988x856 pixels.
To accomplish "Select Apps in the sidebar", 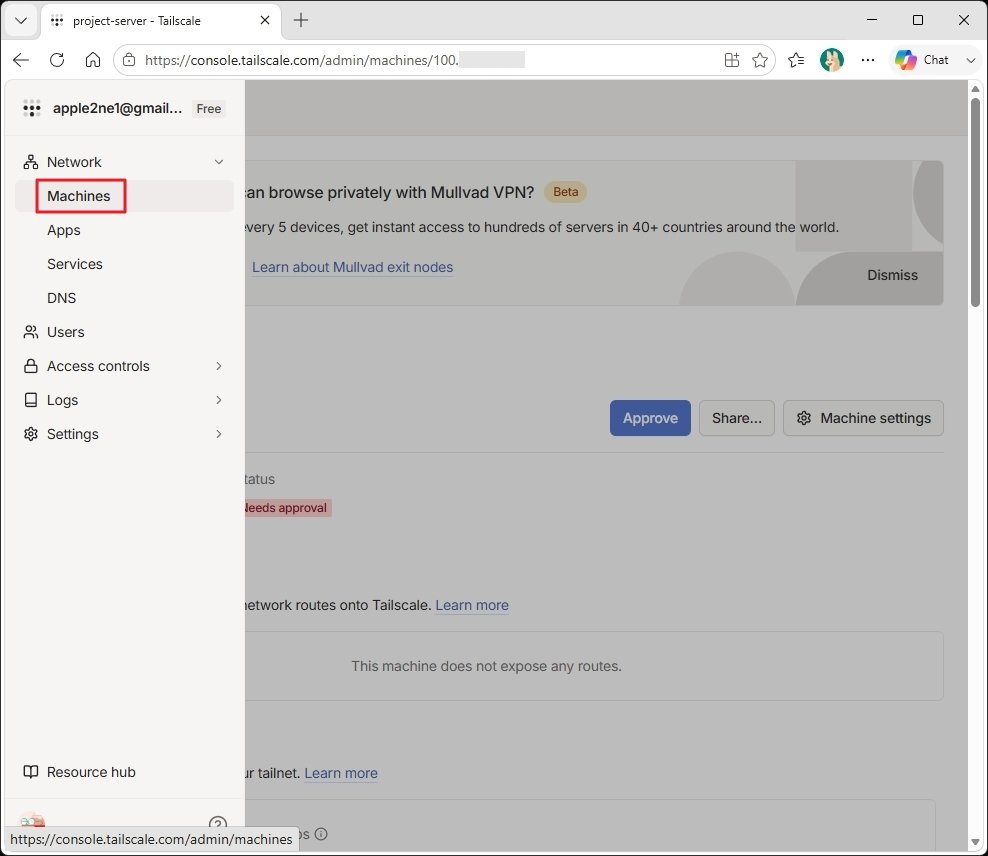I will click(64, 230).
